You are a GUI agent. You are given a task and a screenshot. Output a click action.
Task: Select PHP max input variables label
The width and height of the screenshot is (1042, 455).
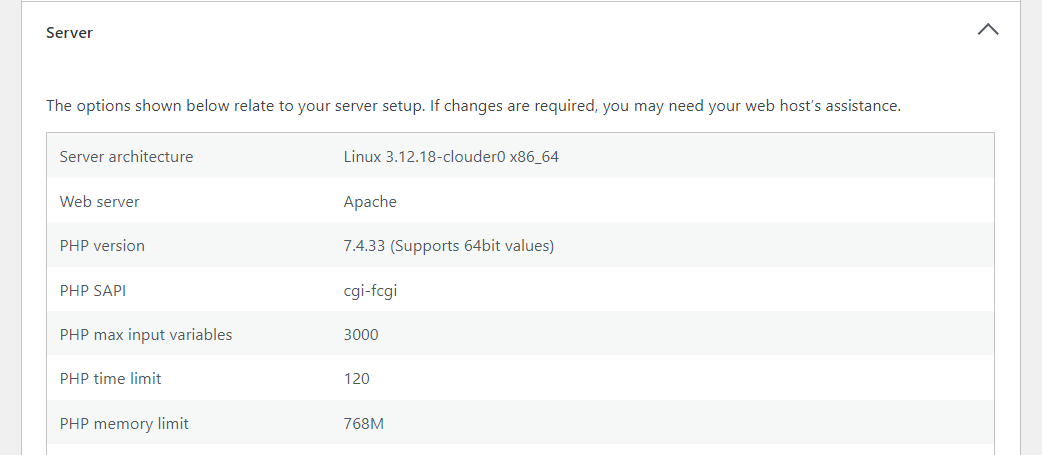(146, 335)
